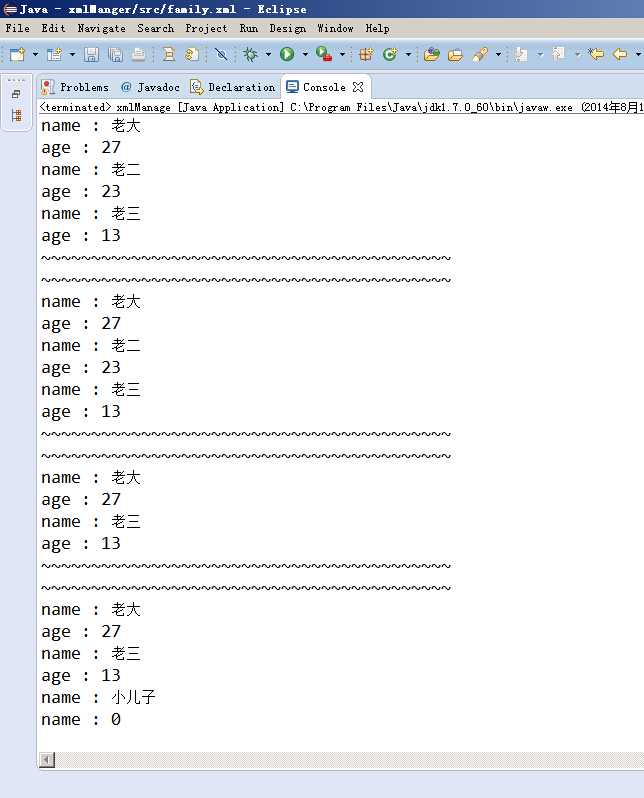Expand the dropdown beside second New icon

[72, 54]
